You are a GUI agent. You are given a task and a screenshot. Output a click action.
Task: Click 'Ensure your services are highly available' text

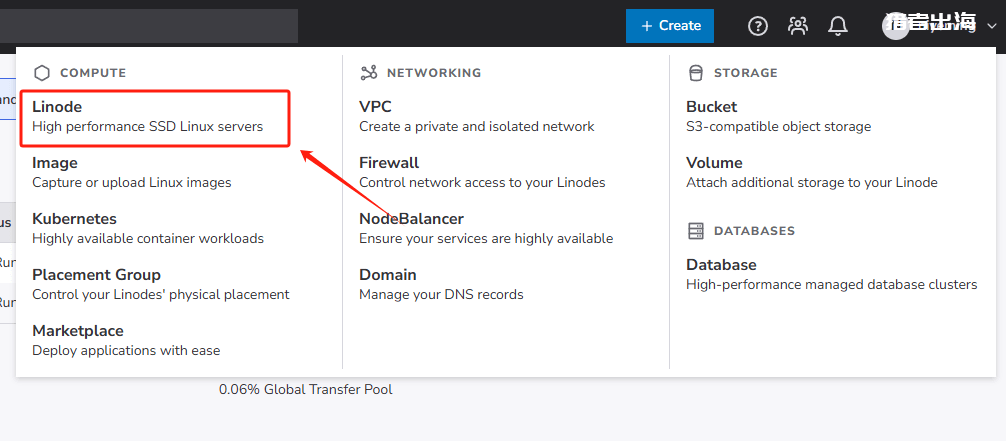pyautogui.click(x=486, y=239)
